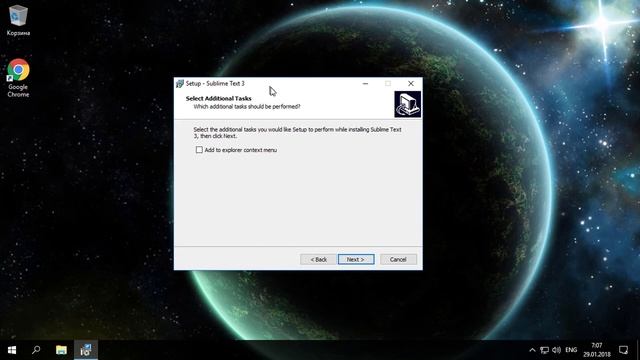Click the Select Additional Tasks heading
640x360 pixels.
218,98
